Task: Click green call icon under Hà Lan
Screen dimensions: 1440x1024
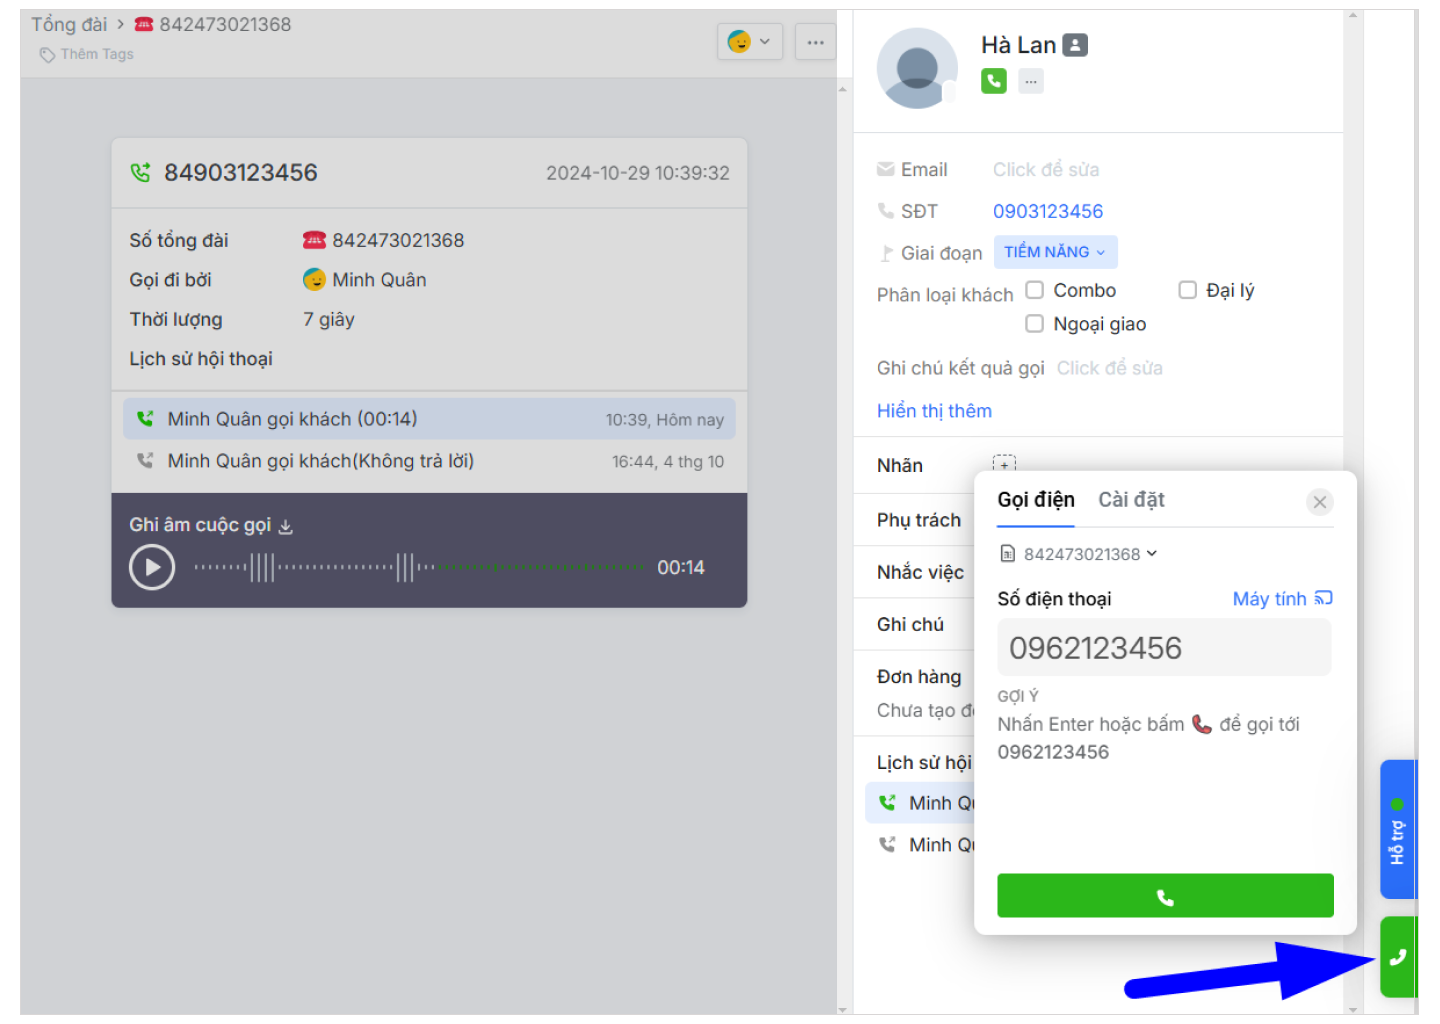Action: point(993,81)
